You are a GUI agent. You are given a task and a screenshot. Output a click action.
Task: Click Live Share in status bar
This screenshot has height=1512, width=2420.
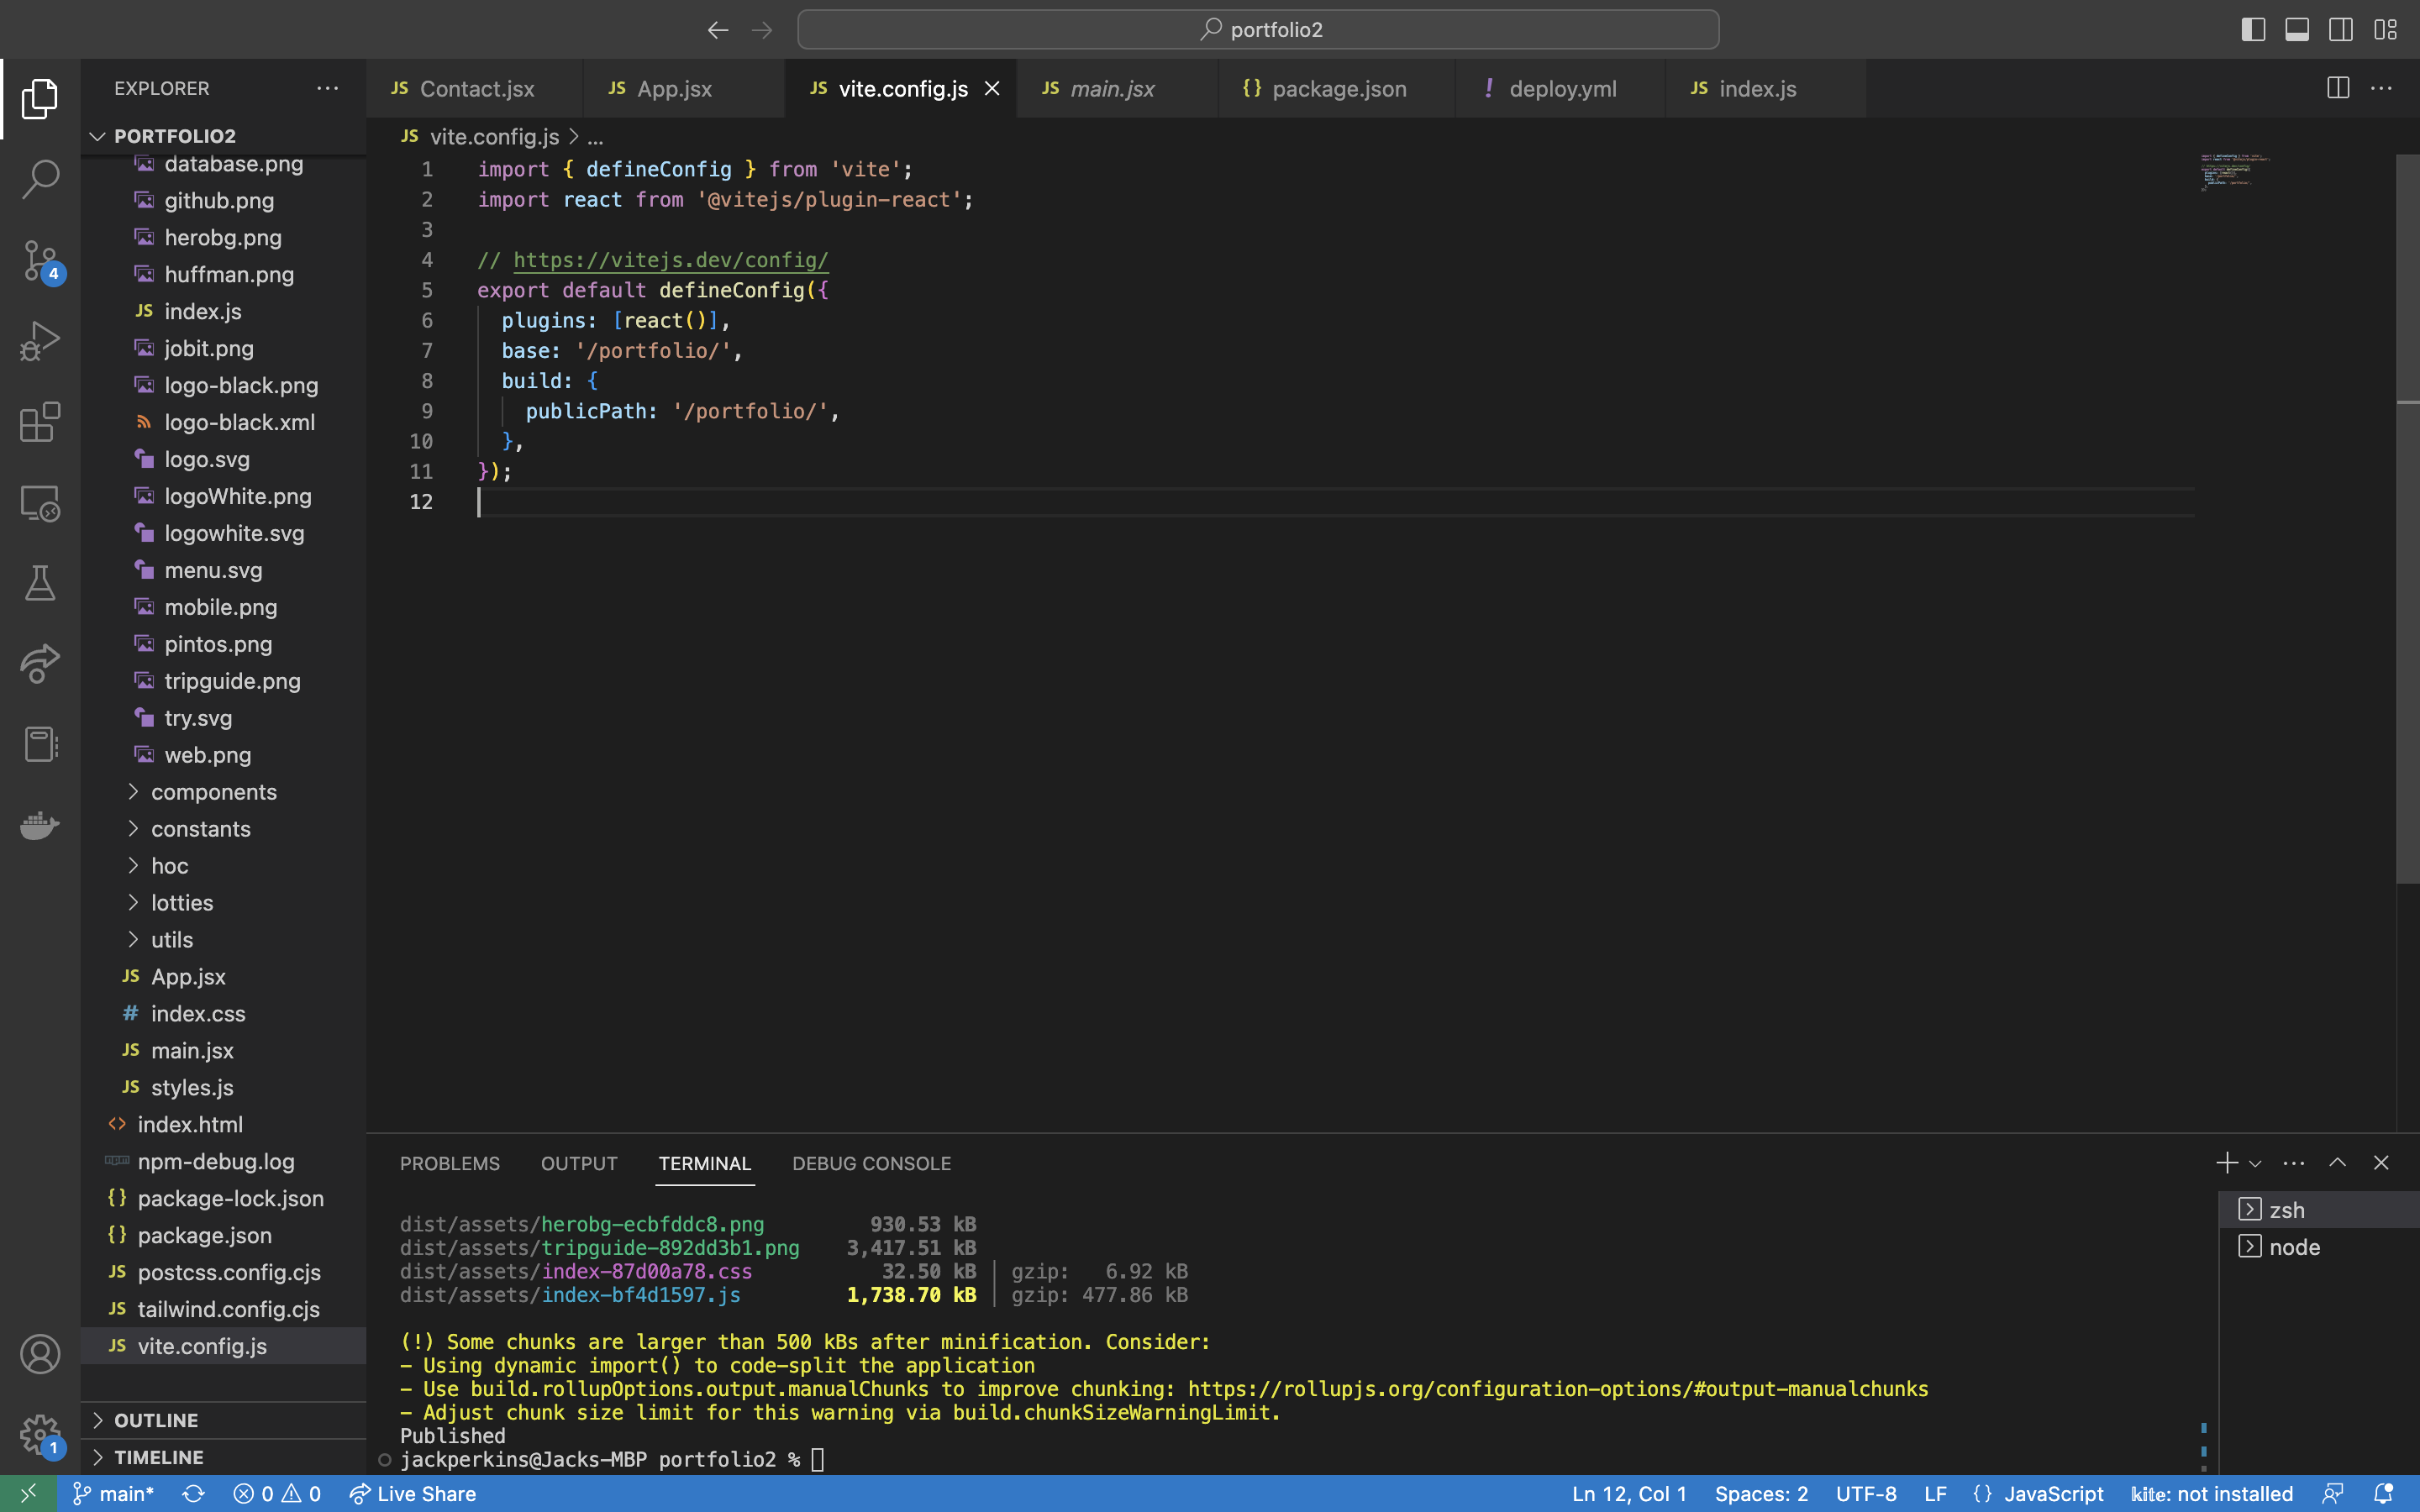tap(413, 1494)
